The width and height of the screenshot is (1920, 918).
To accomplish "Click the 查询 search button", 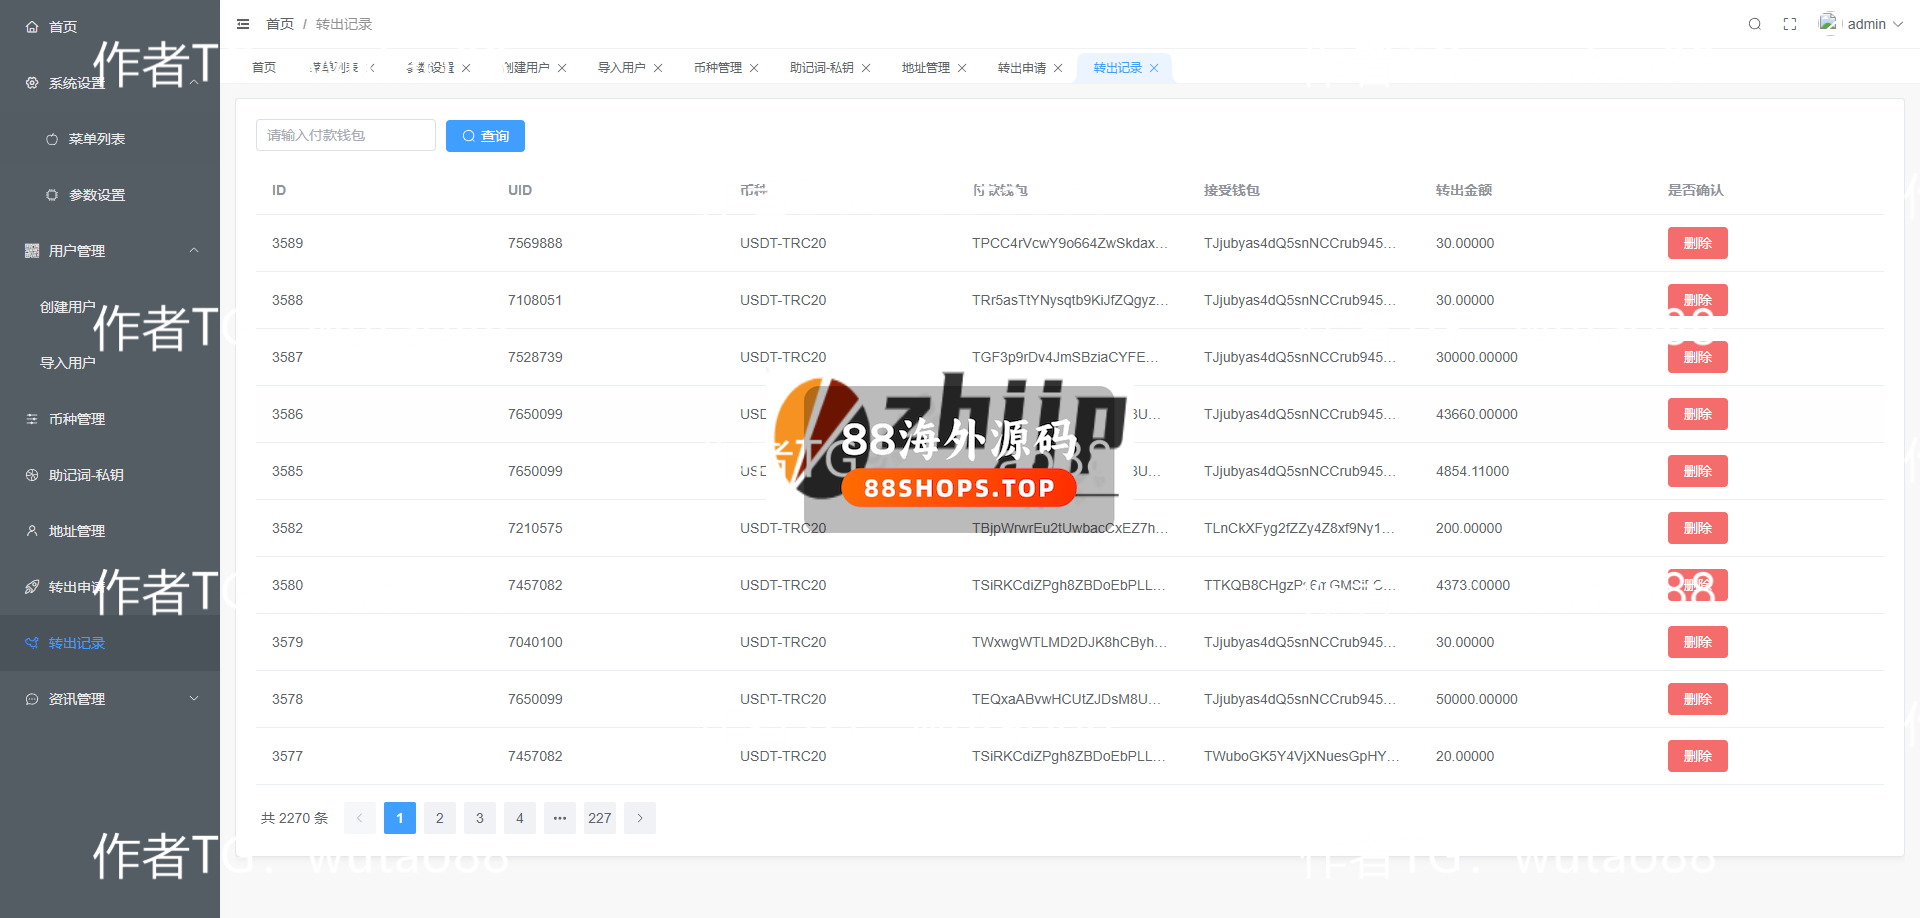I will tap(485, 136).
